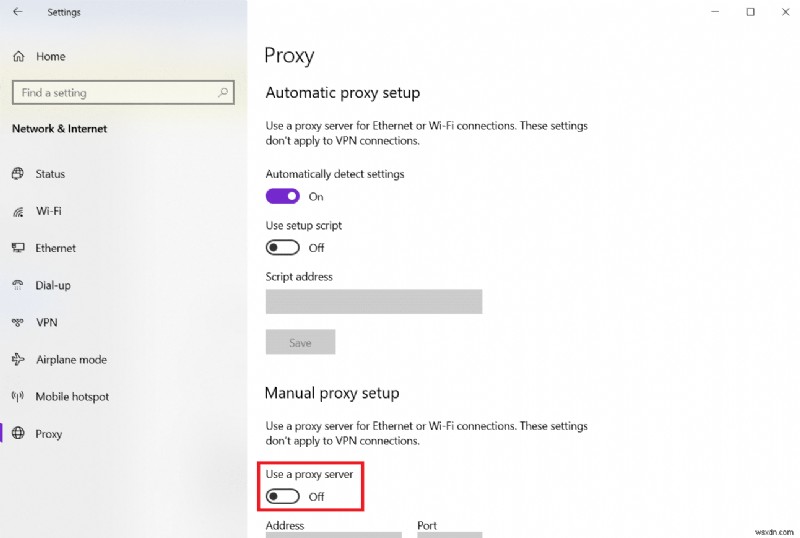Select the Status globe icon
Screen dimensions: 800x538
[17, 174]
